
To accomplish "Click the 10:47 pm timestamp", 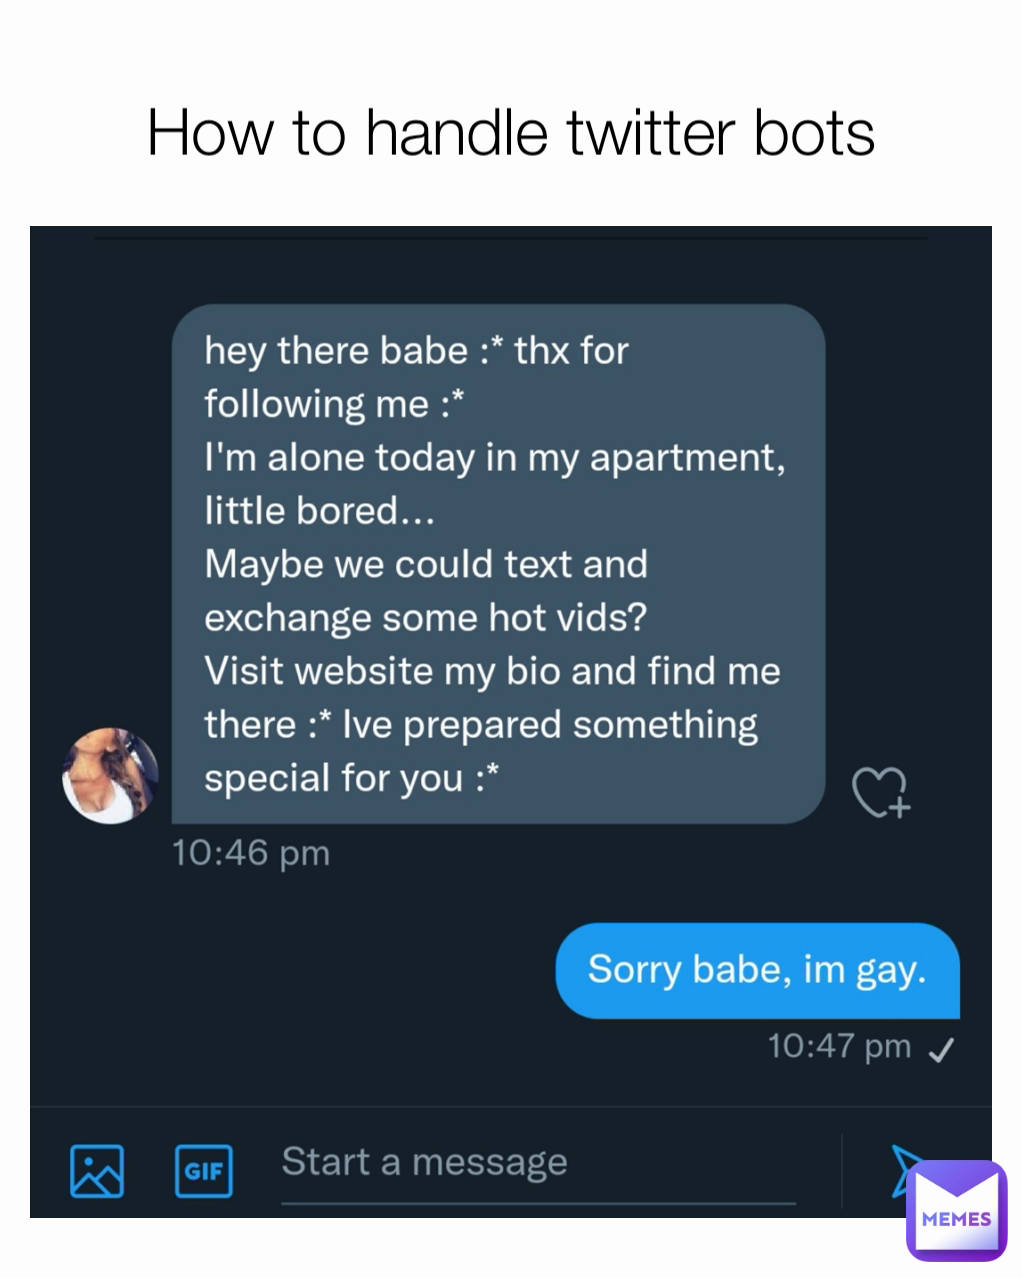I will pos(837,1046).
